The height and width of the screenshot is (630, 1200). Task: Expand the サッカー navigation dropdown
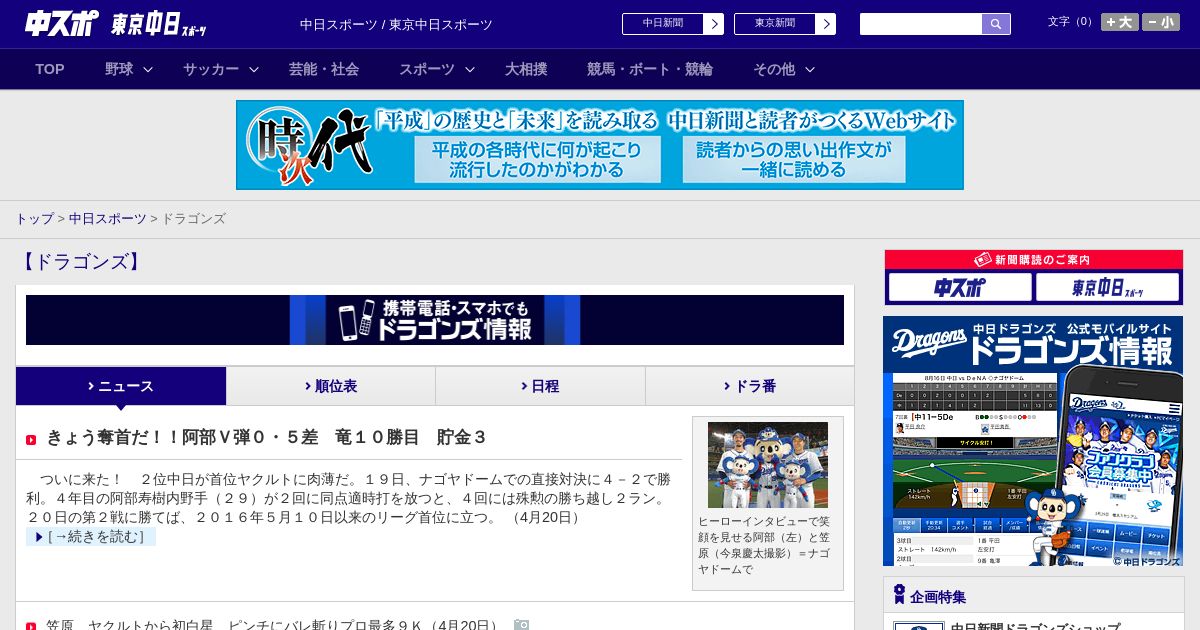click(x=221, y=69)
